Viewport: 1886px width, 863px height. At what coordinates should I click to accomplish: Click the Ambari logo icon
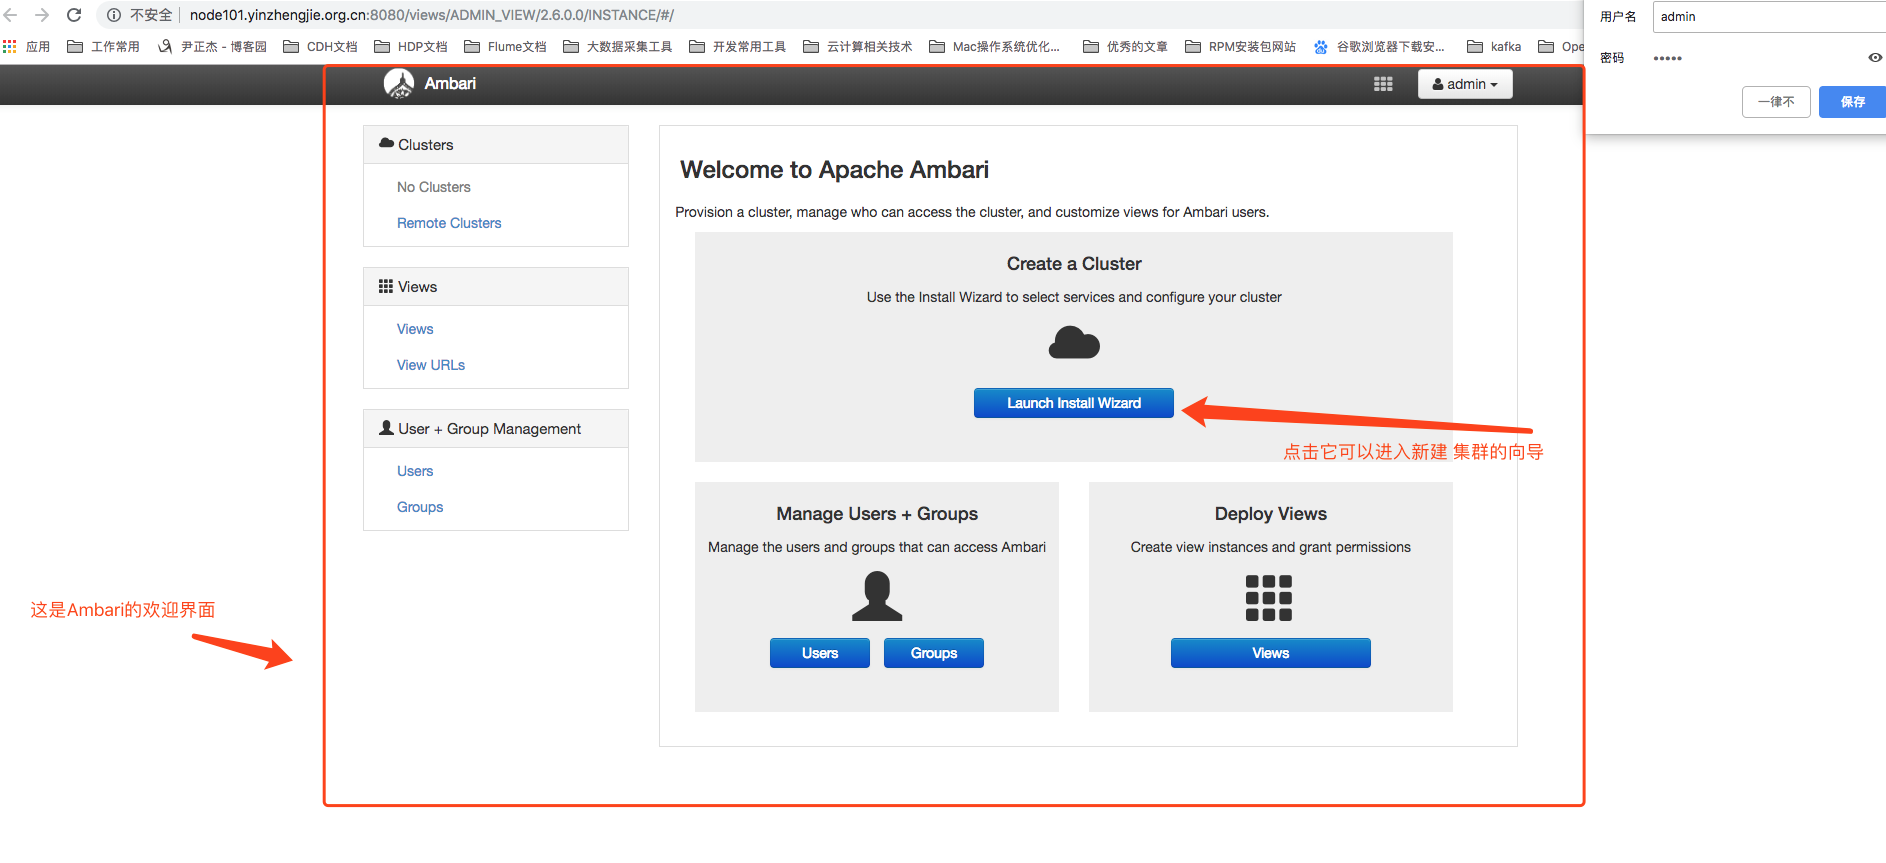coord(399,84)
